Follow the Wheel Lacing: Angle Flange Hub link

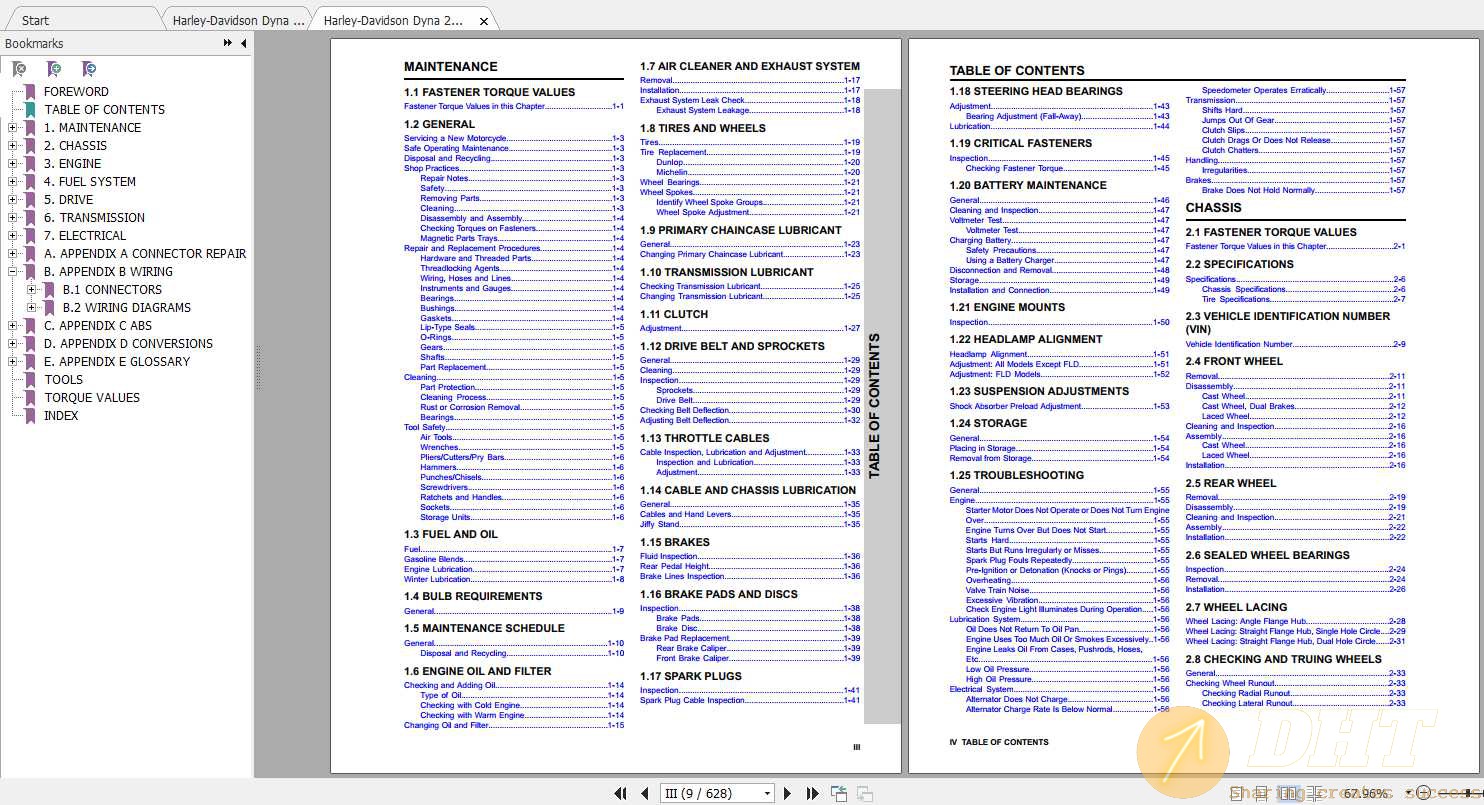[x=1295, y=621]
